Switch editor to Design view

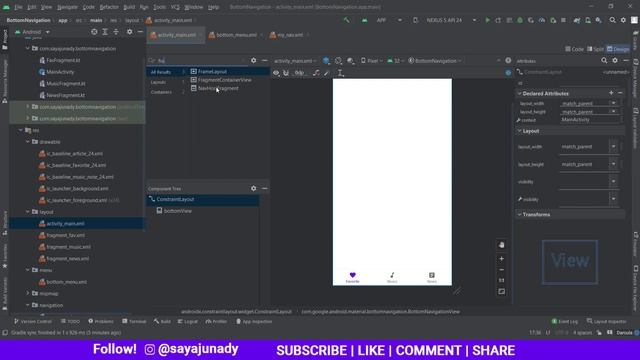(618, 49)
